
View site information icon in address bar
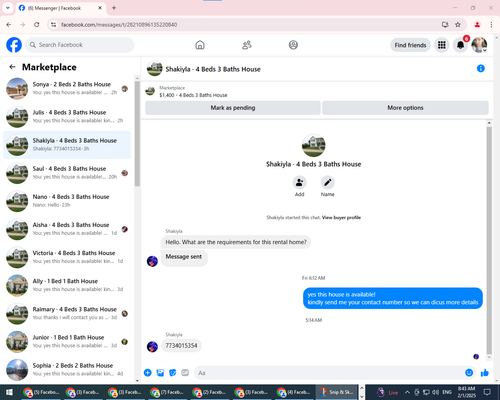[53, 24]
